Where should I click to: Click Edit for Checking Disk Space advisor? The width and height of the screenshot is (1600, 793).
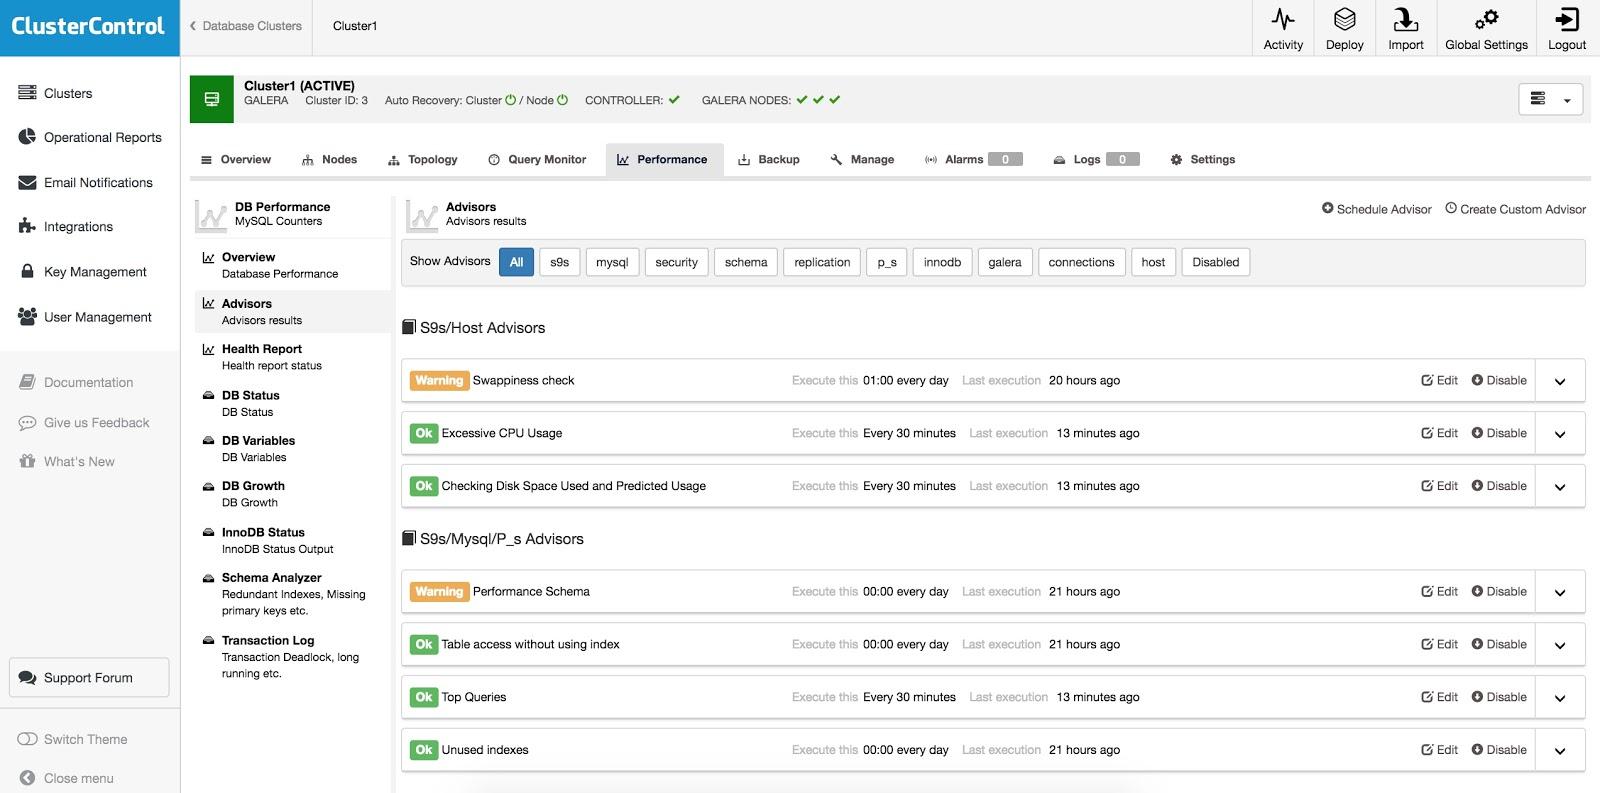click(x=1439, y=486)
